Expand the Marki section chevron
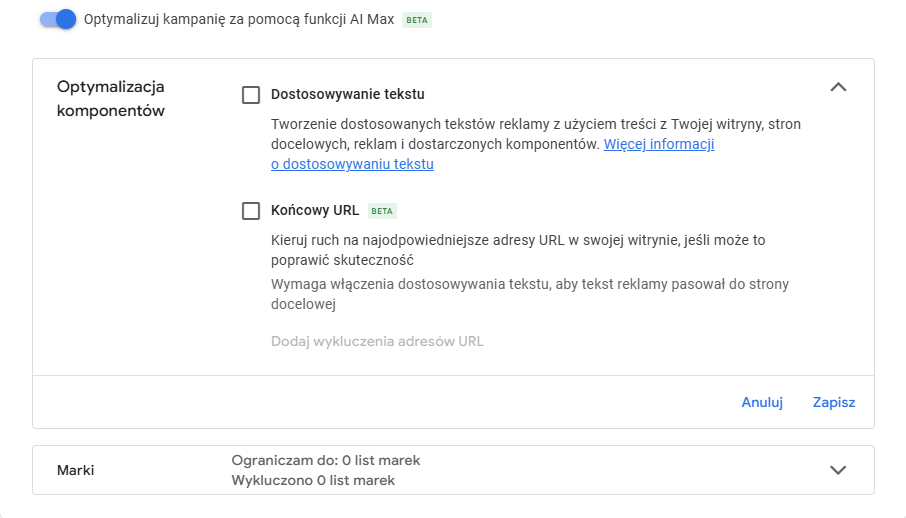The image size is (906, 518). click(838, 470)
